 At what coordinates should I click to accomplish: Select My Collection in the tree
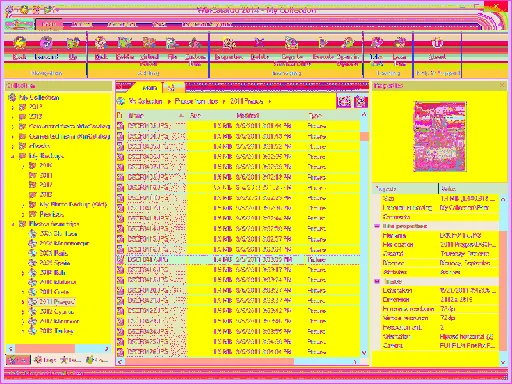point(39,98)
